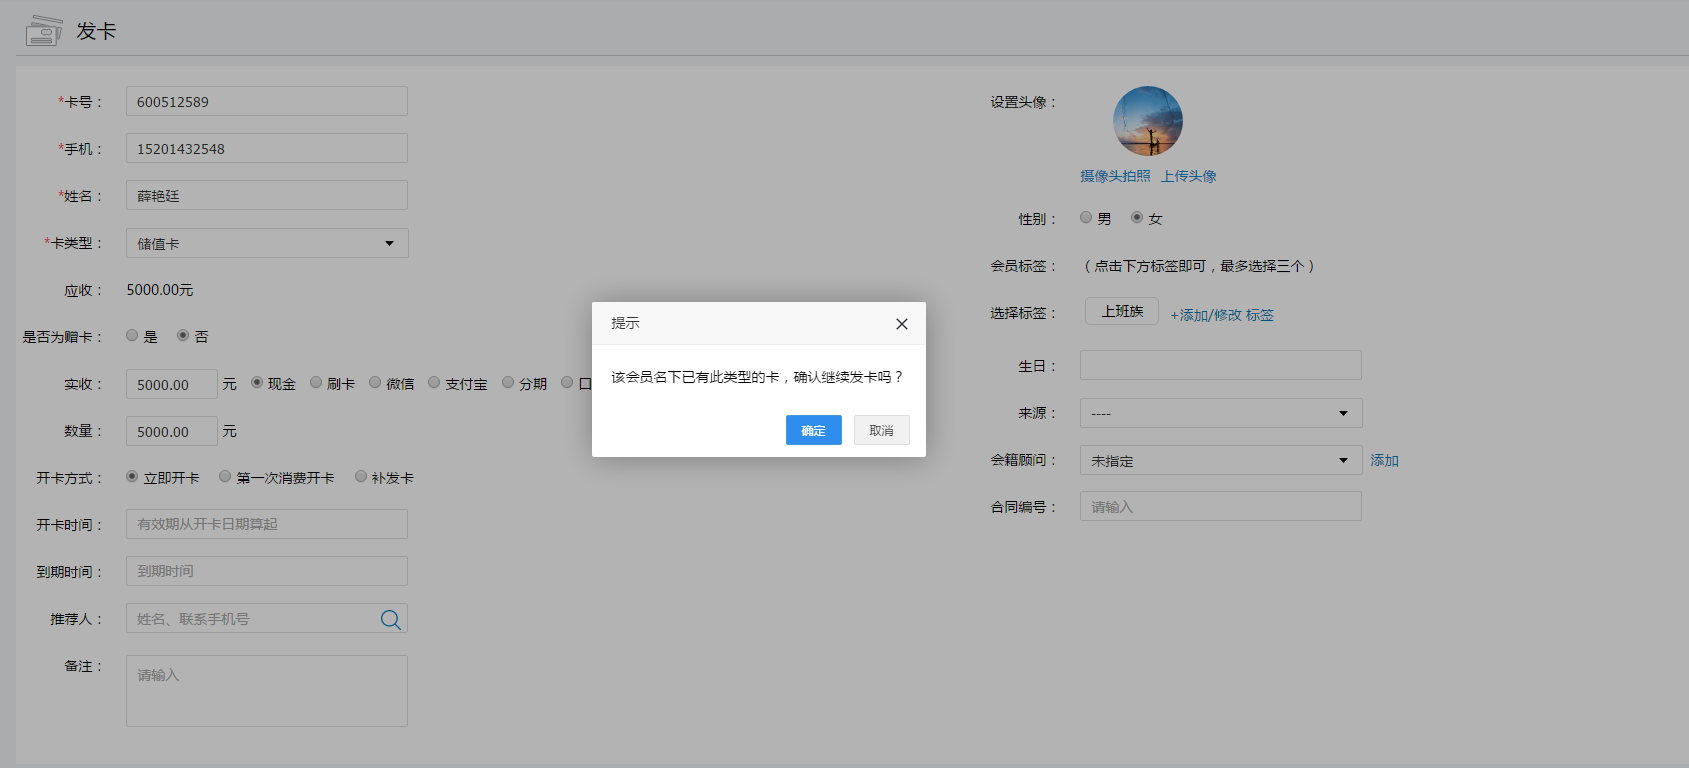This screenshot has height=768, width=1689.
Task: Click the 发卡 card icon in header
Action: (x=43, y=31)
